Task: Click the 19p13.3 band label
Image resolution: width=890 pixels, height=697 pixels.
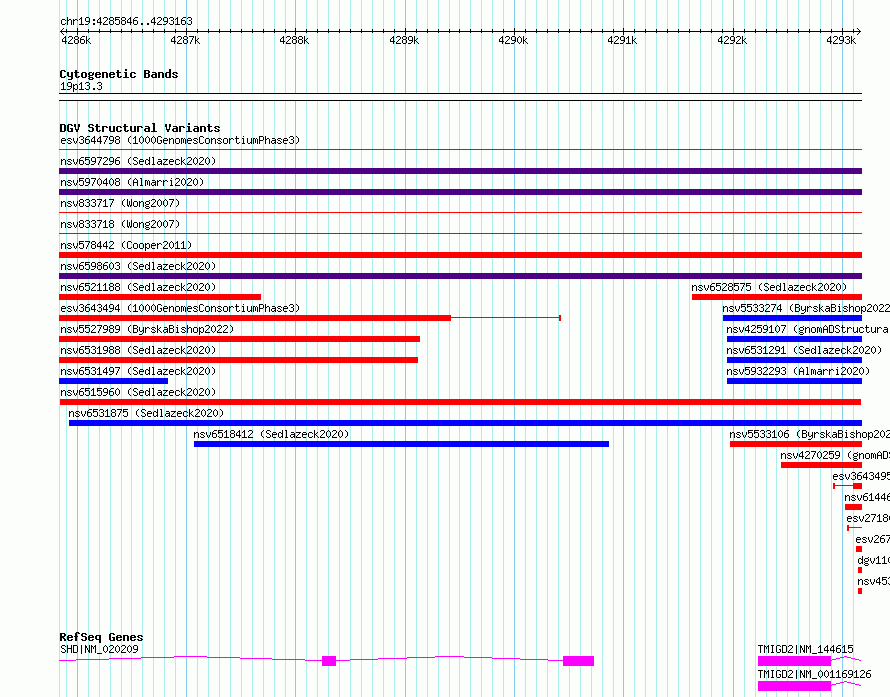Action: coord(81,86)
